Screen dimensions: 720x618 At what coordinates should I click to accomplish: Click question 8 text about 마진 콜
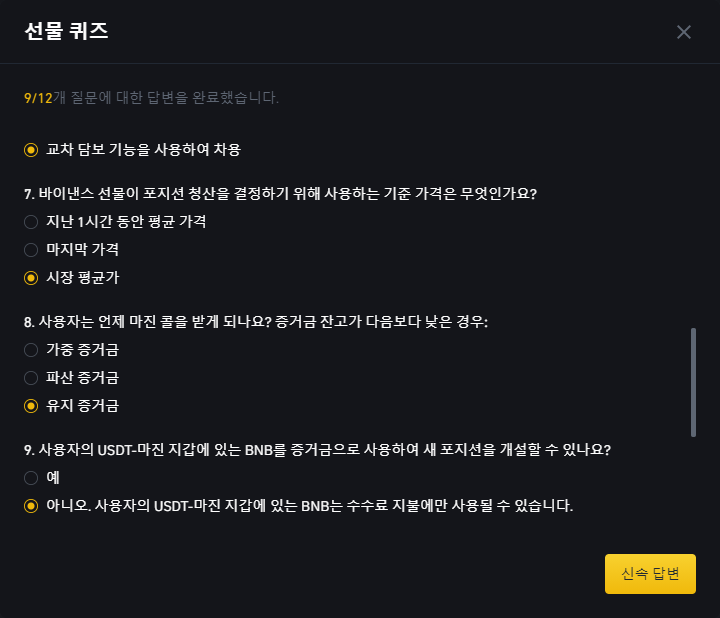pos(256,322)
